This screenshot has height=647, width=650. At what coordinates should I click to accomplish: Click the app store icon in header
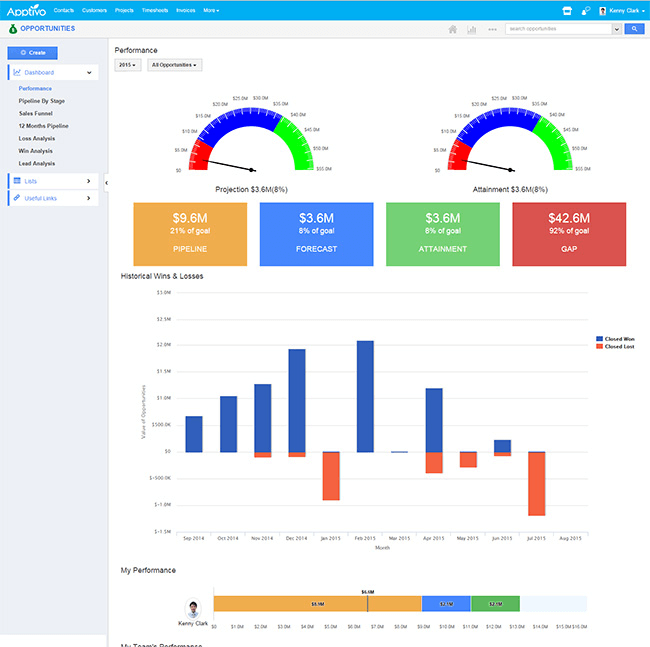(x=567, y=10)
